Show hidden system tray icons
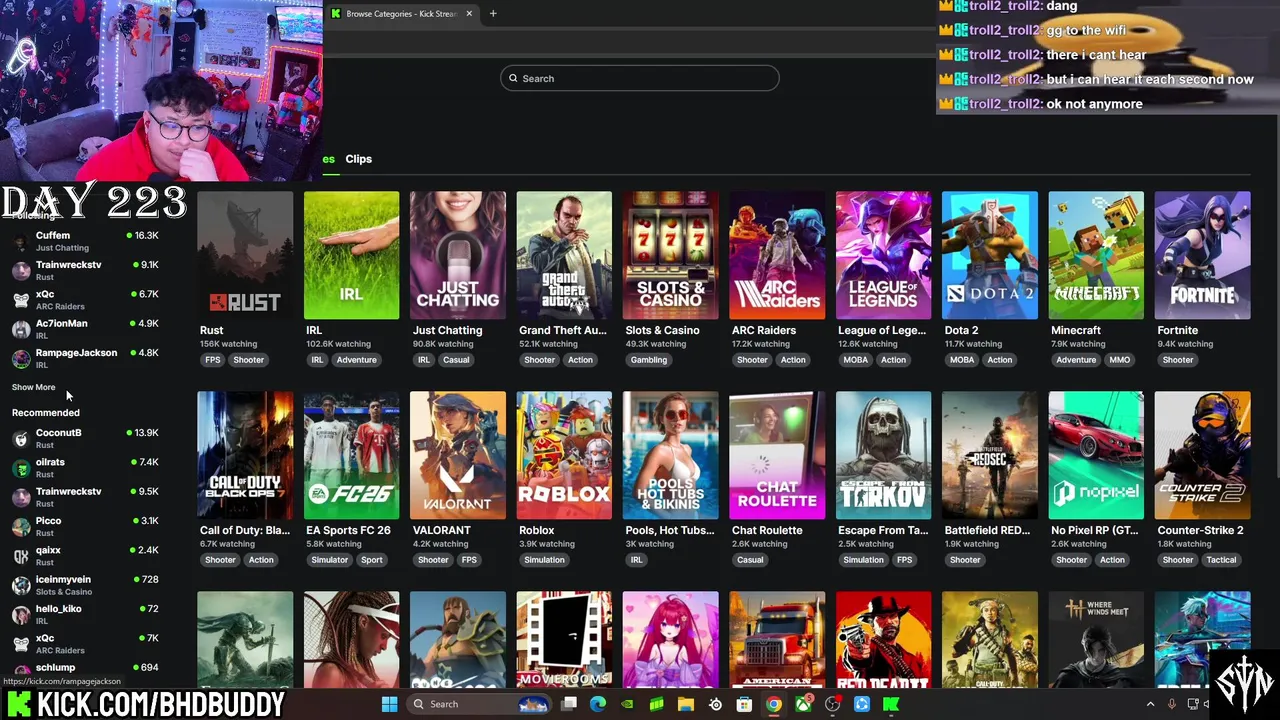 1150,704
